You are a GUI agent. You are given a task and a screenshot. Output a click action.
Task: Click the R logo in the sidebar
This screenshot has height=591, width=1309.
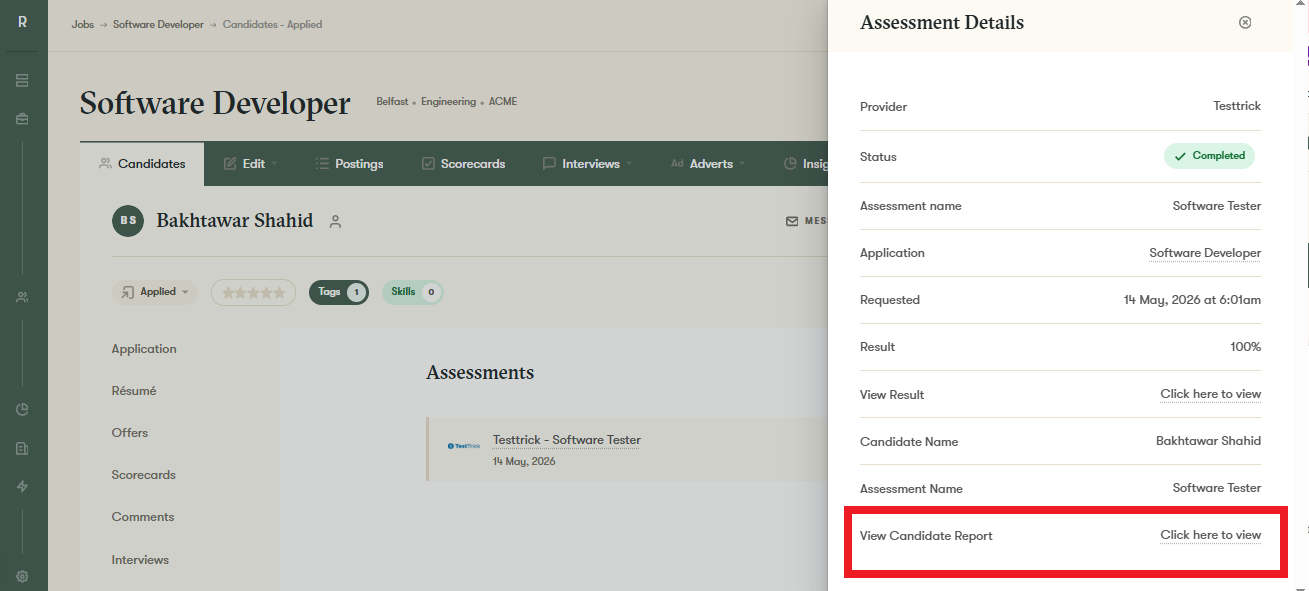pos(22,22)
